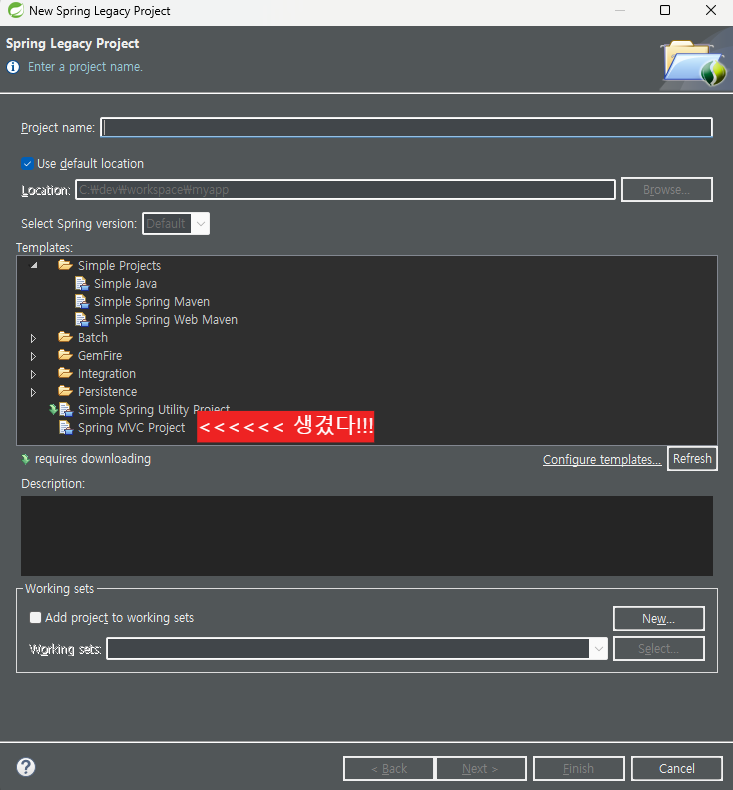
Task: Click the Spring leaf icon in title bar
Action: tap(16, 10)
